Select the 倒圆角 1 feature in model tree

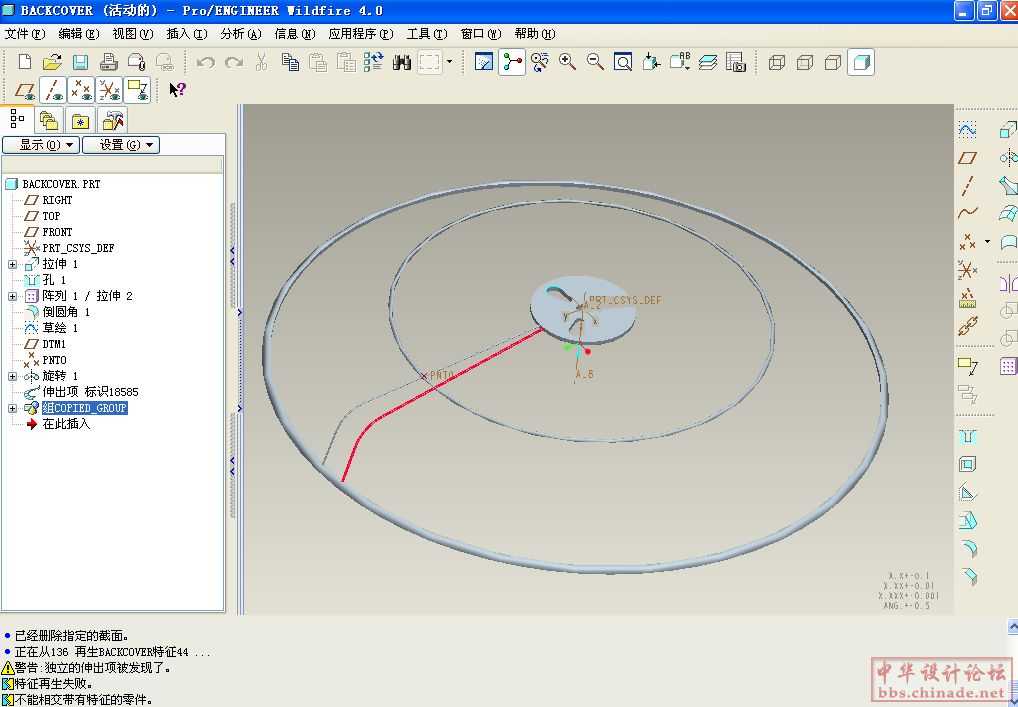point(66,312)
